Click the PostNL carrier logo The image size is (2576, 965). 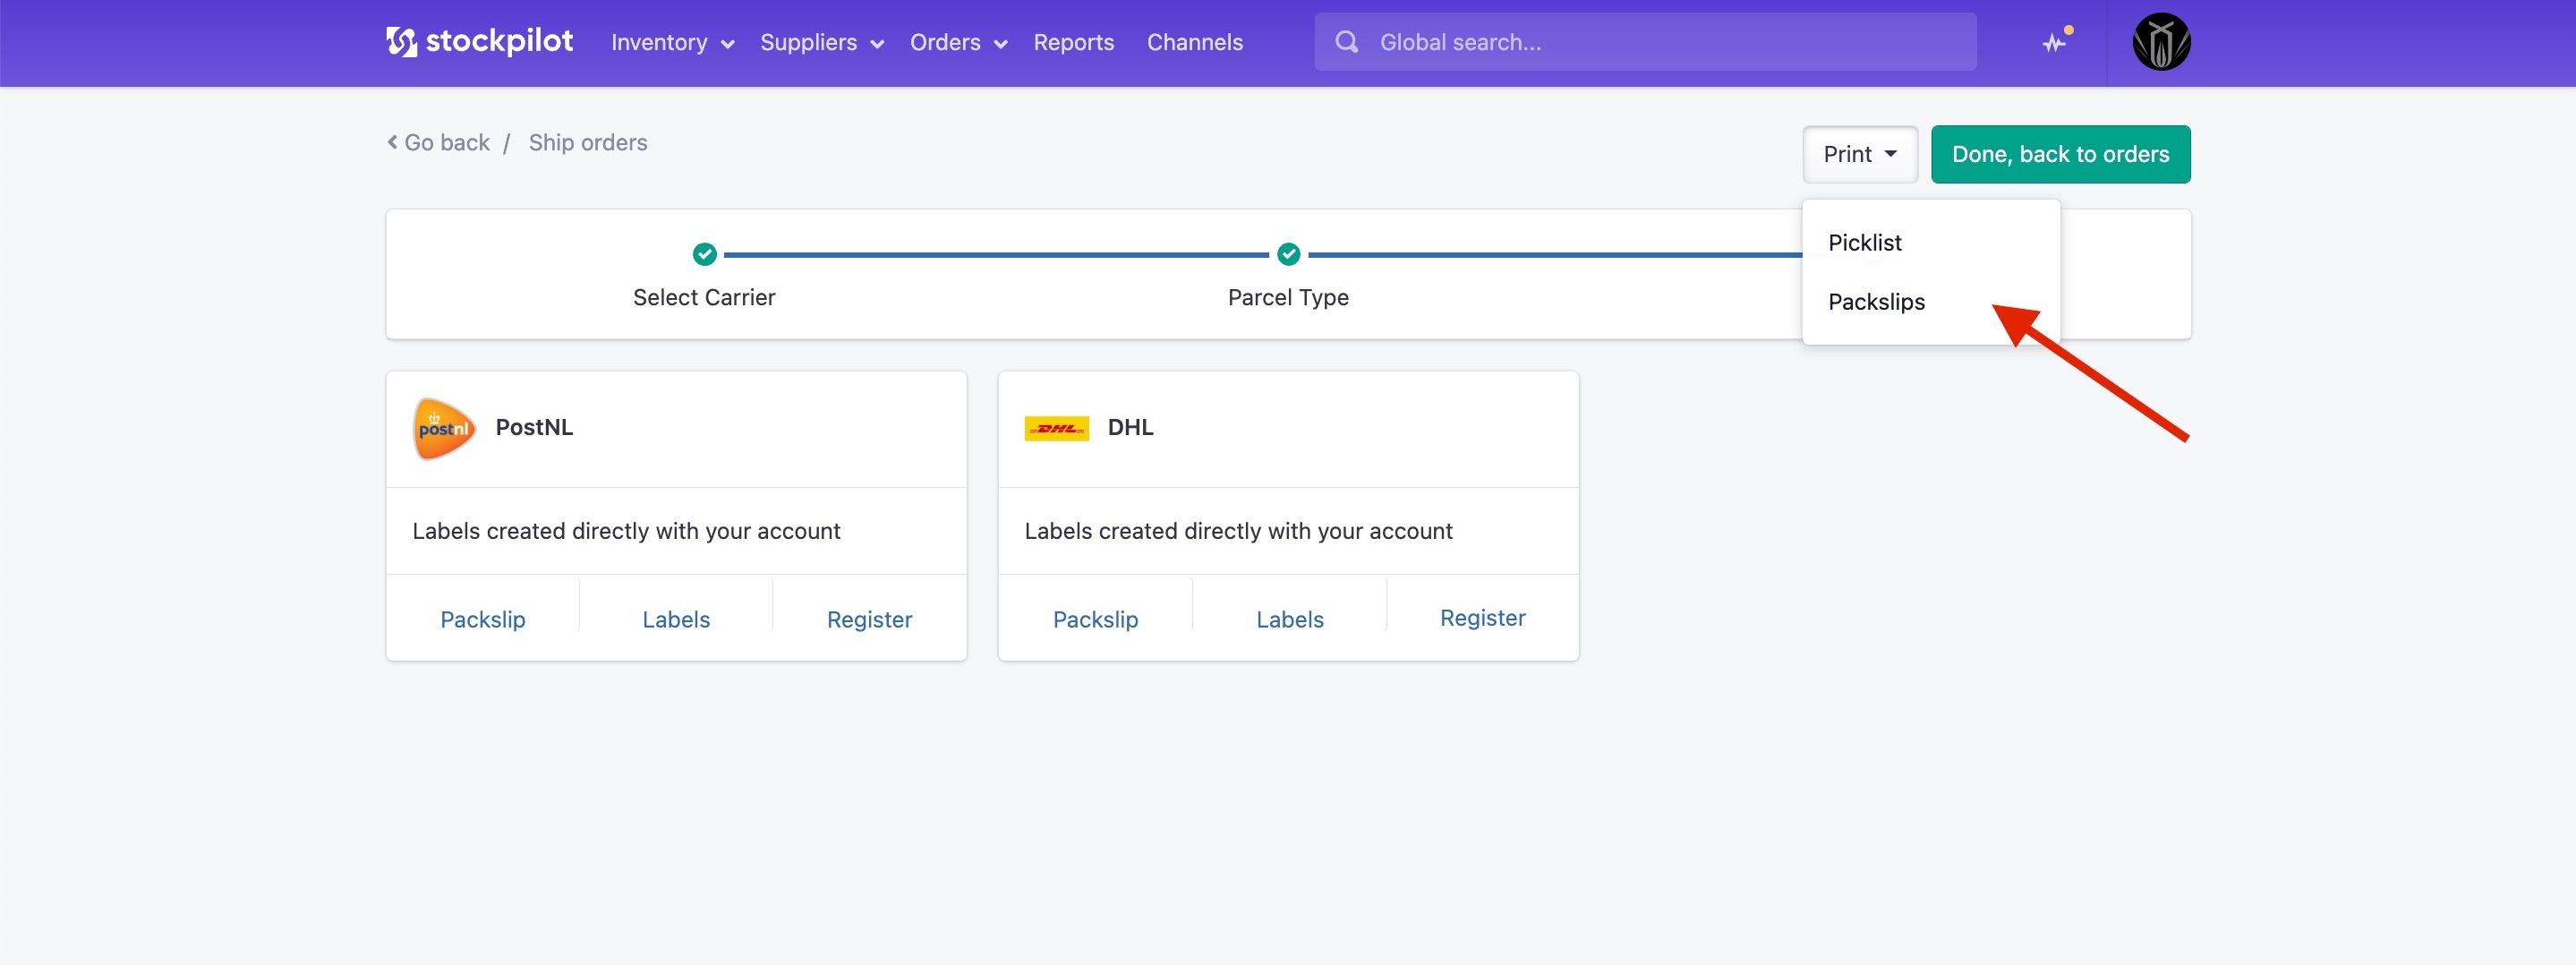[444, 429]
